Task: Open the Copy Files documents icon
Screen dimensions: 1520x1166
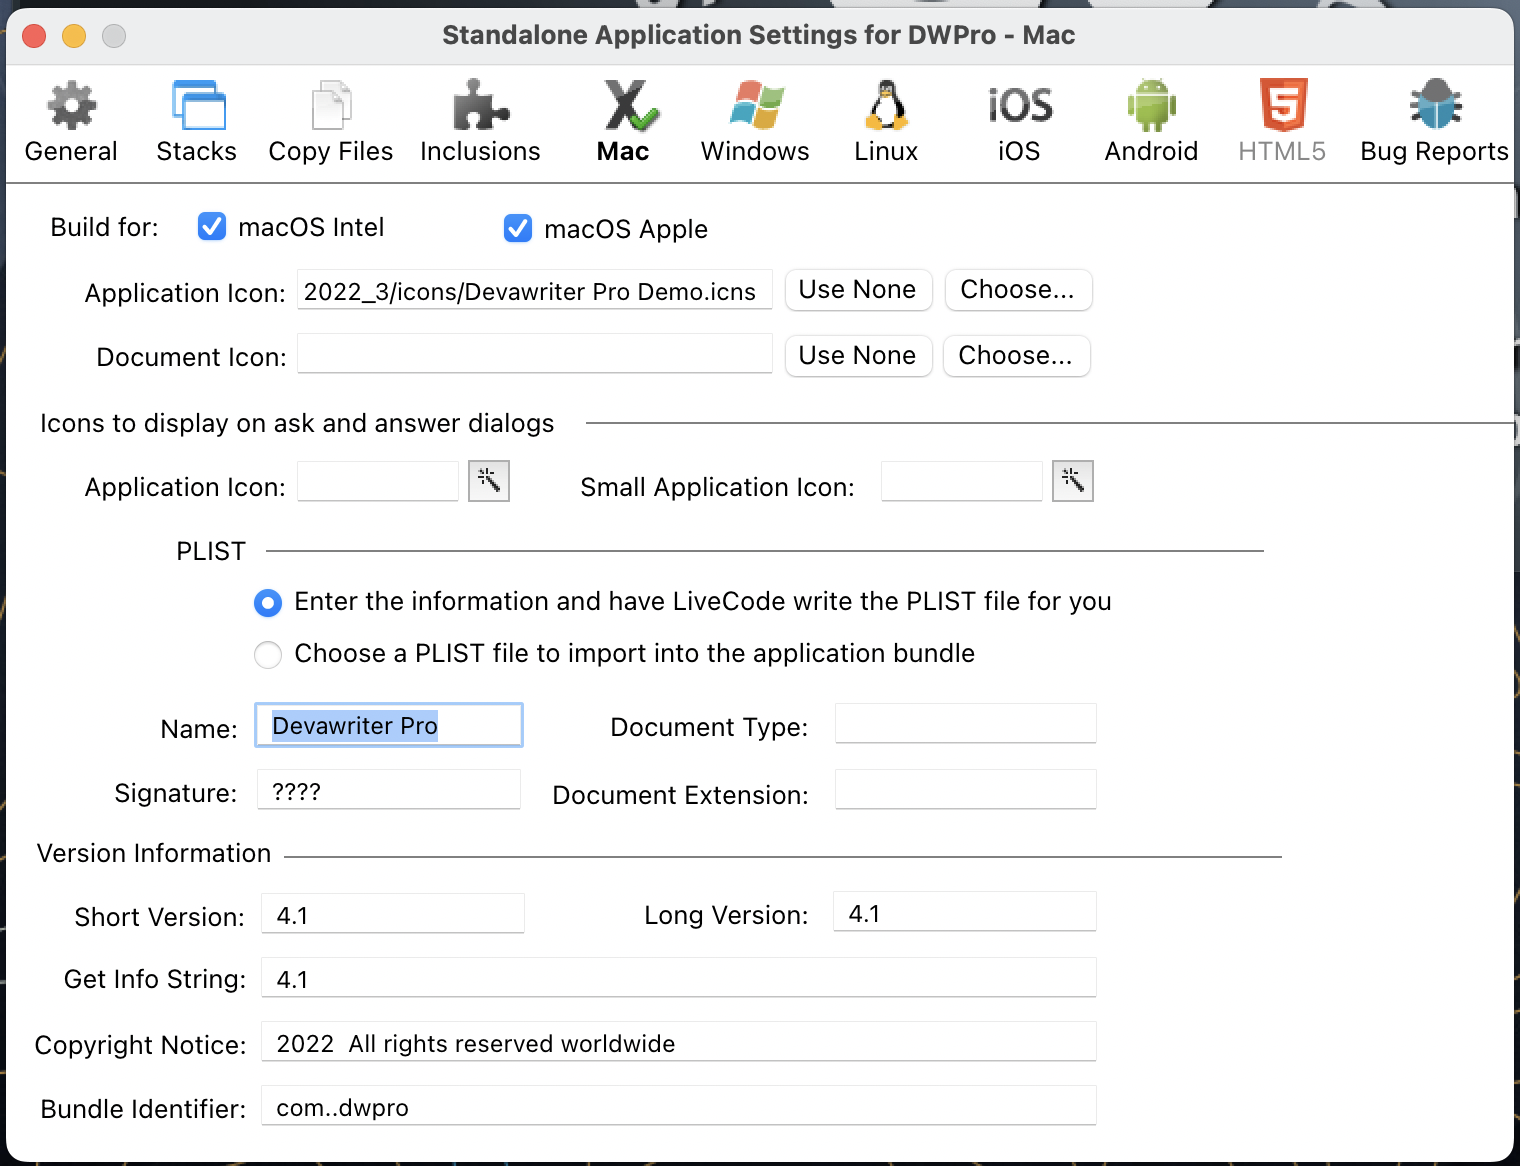Action: point(331,105)
